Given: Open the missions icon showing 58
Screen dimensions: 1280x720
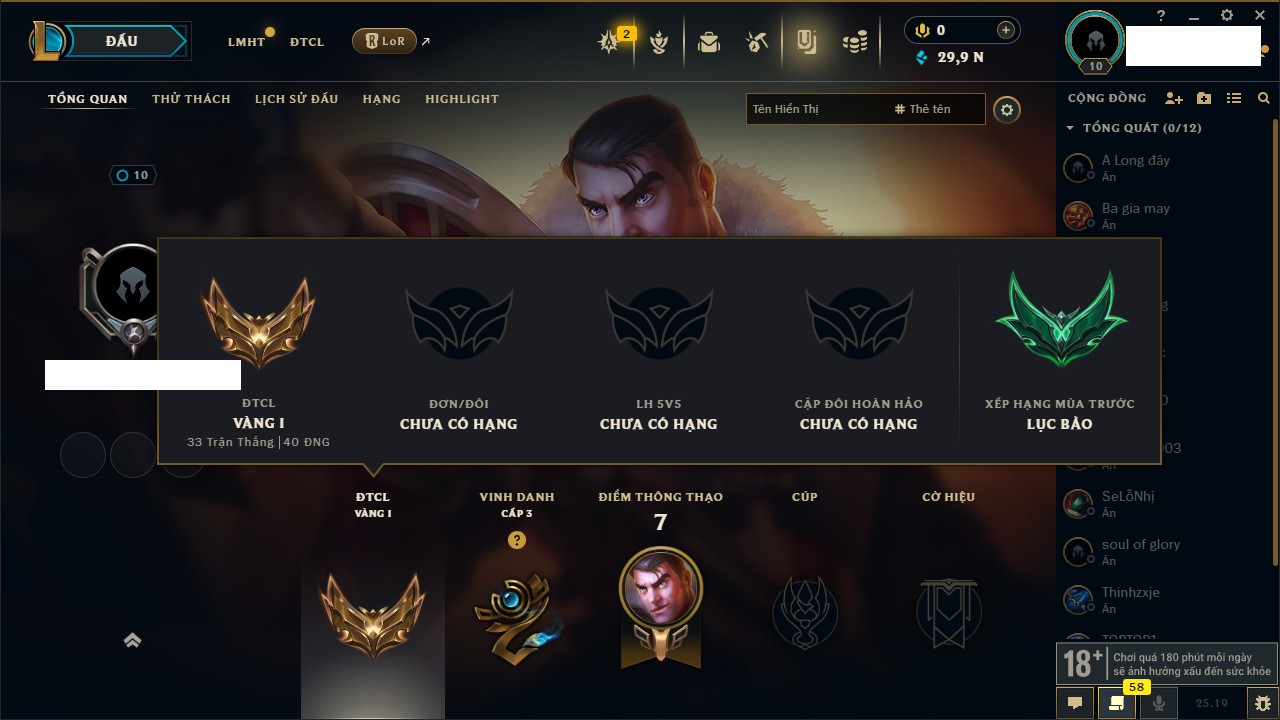Looking at the screenshot, I should pyautogui.click(x=1116, y=703).
